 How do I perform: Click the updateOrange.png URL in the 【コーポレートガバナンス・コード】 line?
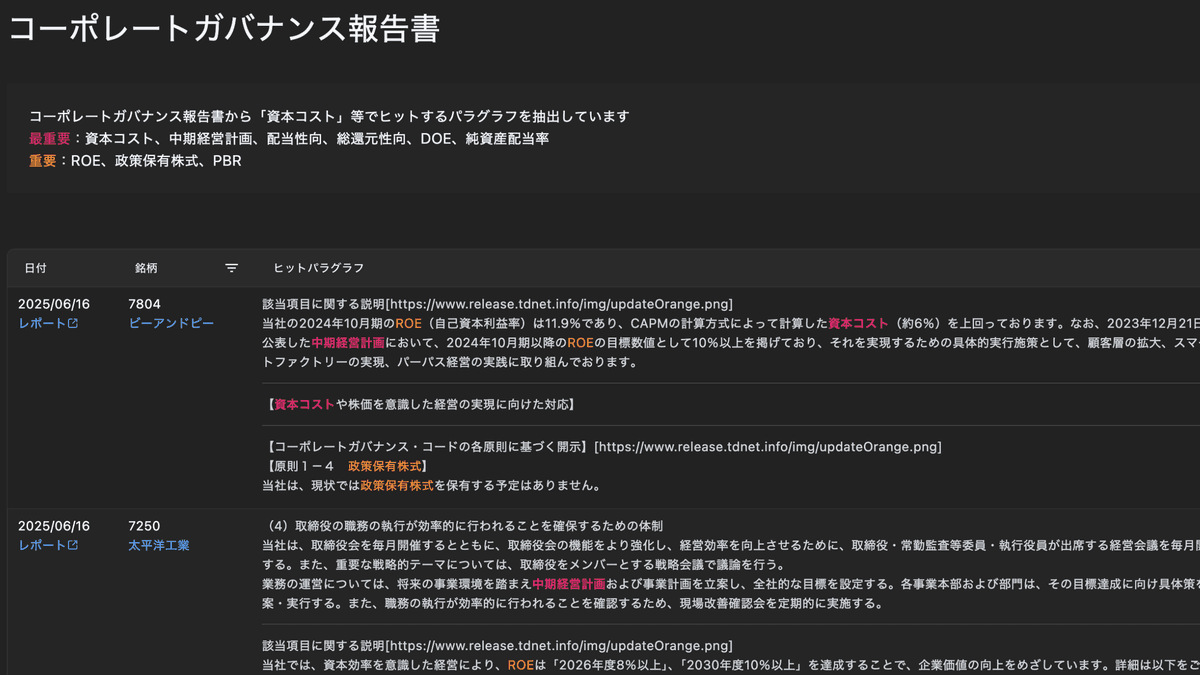coord(768,447)
